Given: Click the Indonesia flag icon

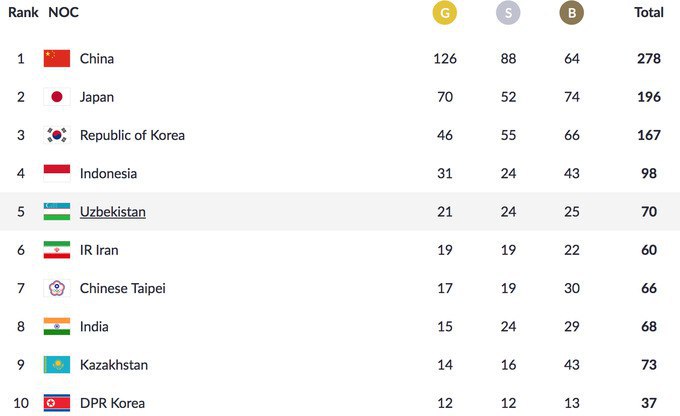Looking at the screenshot, I should (57, 173).
